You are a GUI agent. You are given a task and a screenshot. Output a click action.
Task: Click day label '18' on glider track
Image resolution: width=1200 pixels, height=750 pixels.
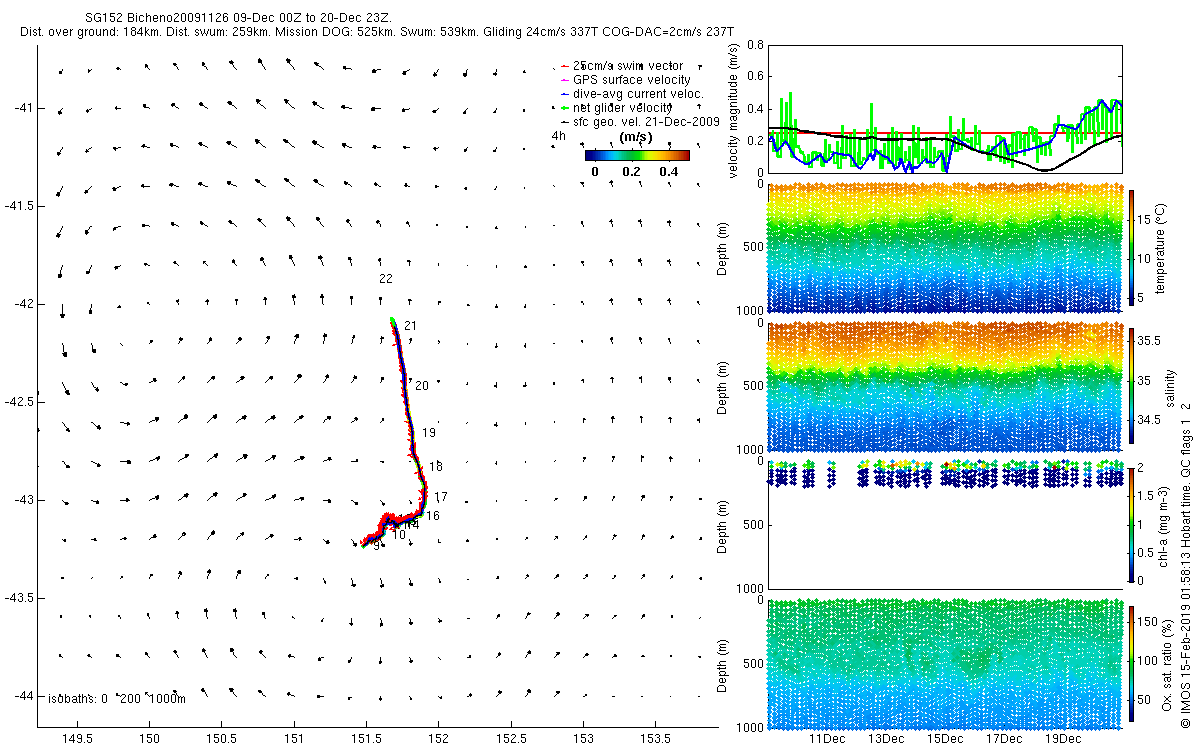click(x=436, y=467)
